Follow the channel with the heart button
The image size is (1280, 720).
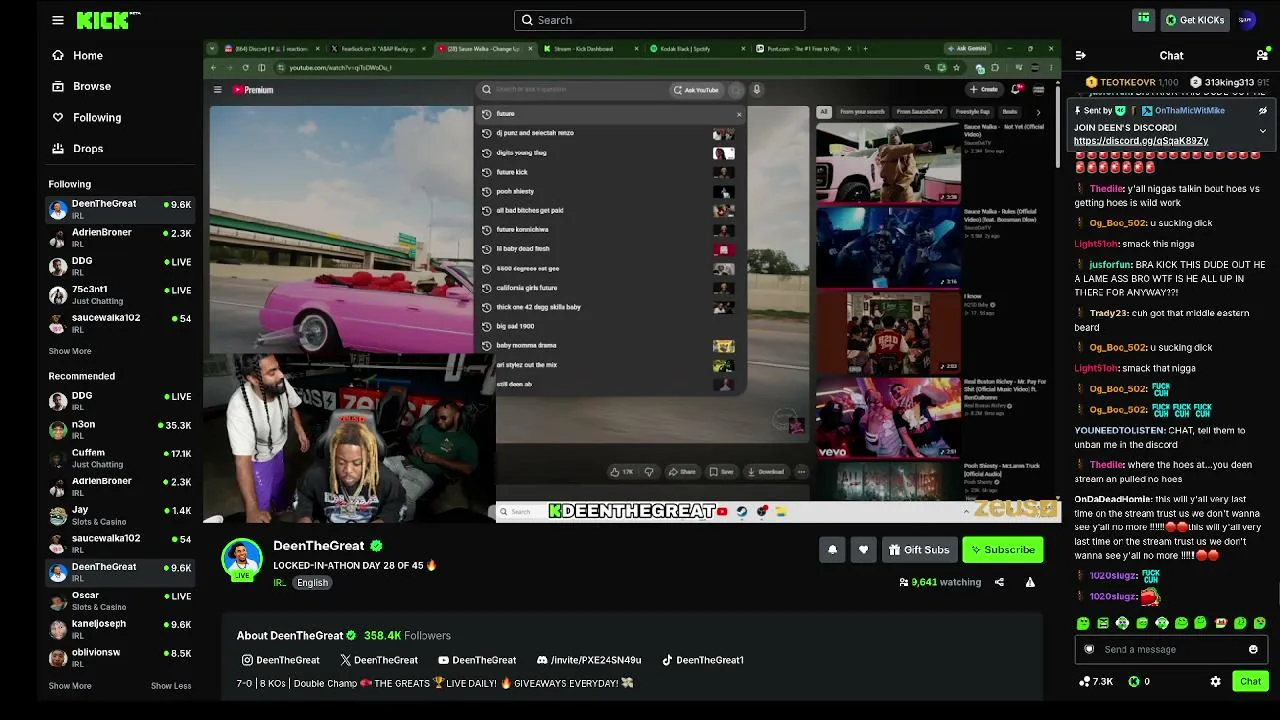(x=864, y=550)
